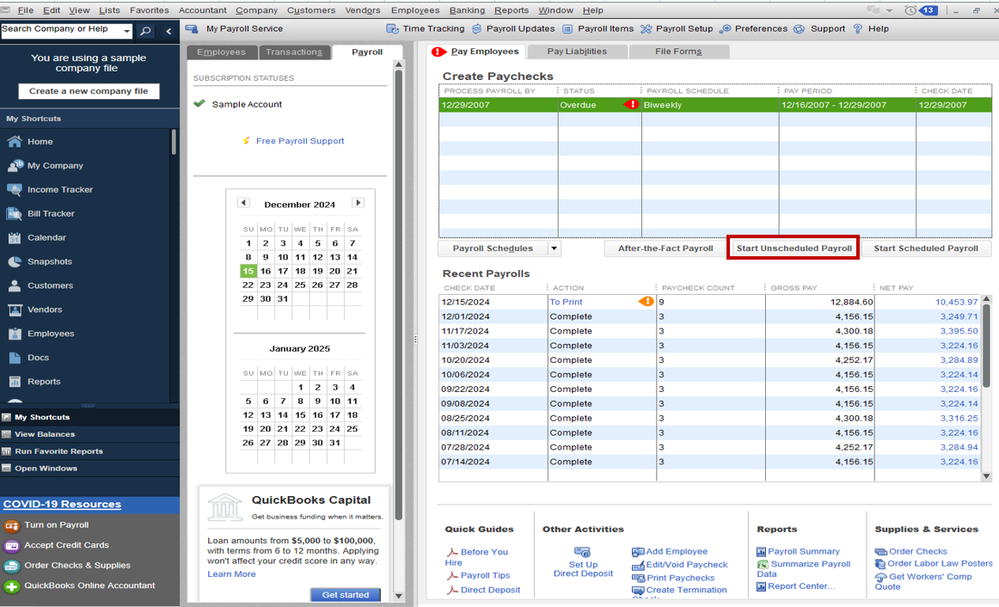Open View Balances section
Image resolution: width=999 pixels, height=607 pixels.
tap(45, 434)
